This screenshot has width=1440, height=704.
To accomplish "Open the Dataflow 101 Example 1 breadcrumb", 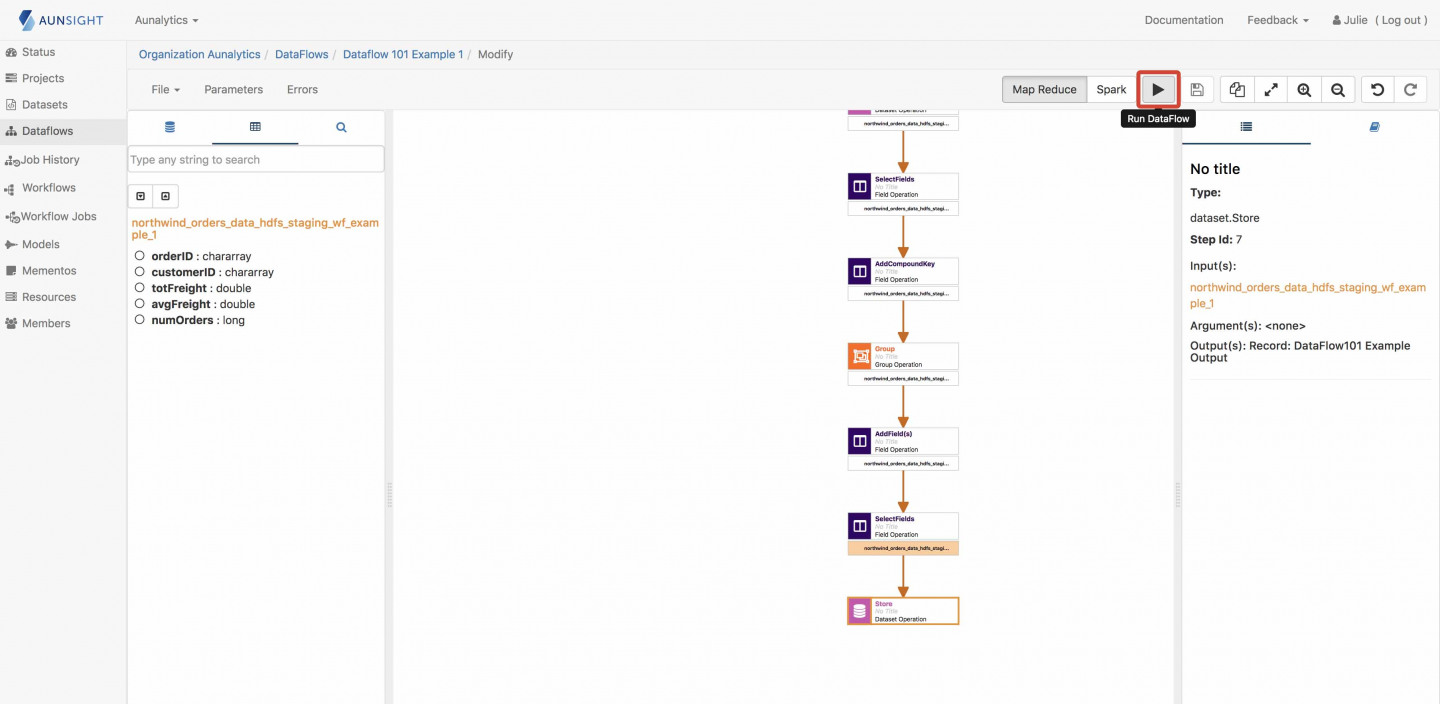I will coord(403,54).
